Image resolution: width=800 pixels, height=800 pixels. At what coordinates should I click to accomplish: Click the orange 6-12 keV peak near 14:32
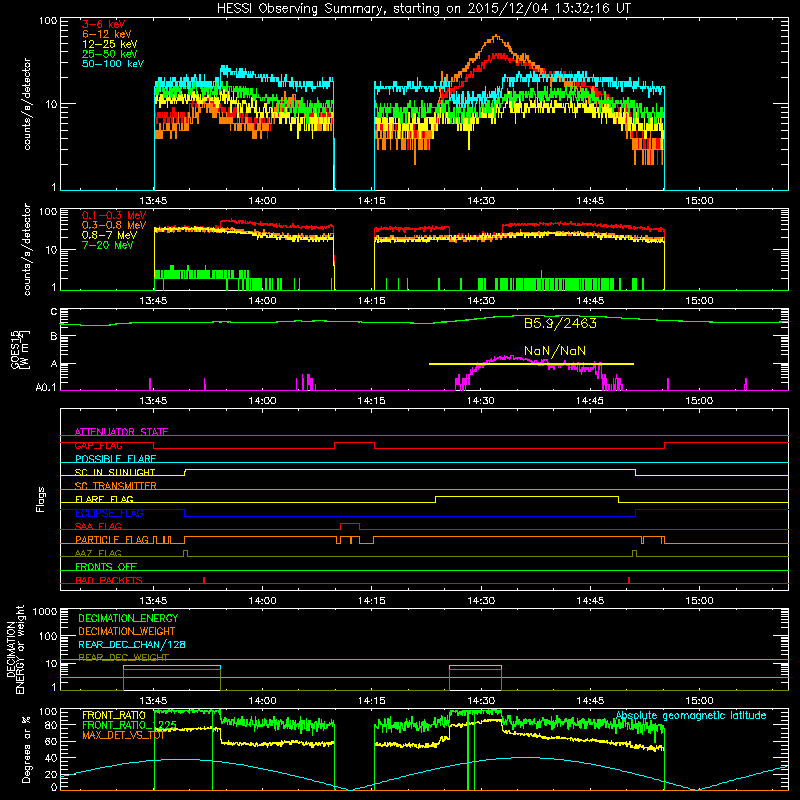(496, 37)
